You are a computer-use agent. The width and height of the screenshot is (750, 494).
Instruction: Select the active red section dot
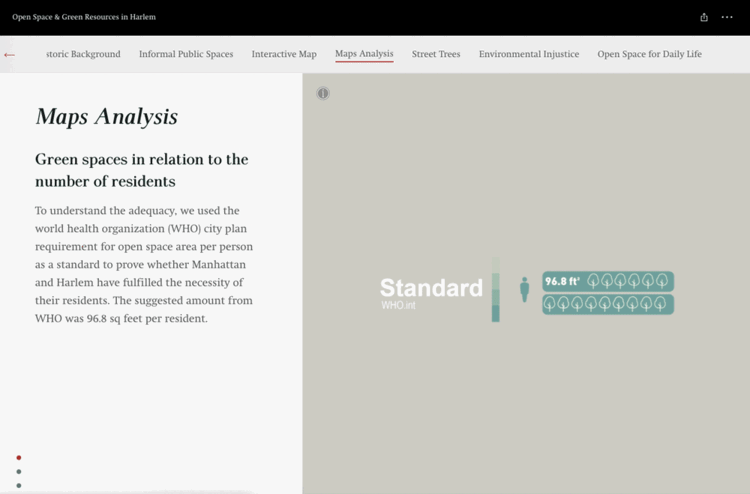tap(19, 458)
